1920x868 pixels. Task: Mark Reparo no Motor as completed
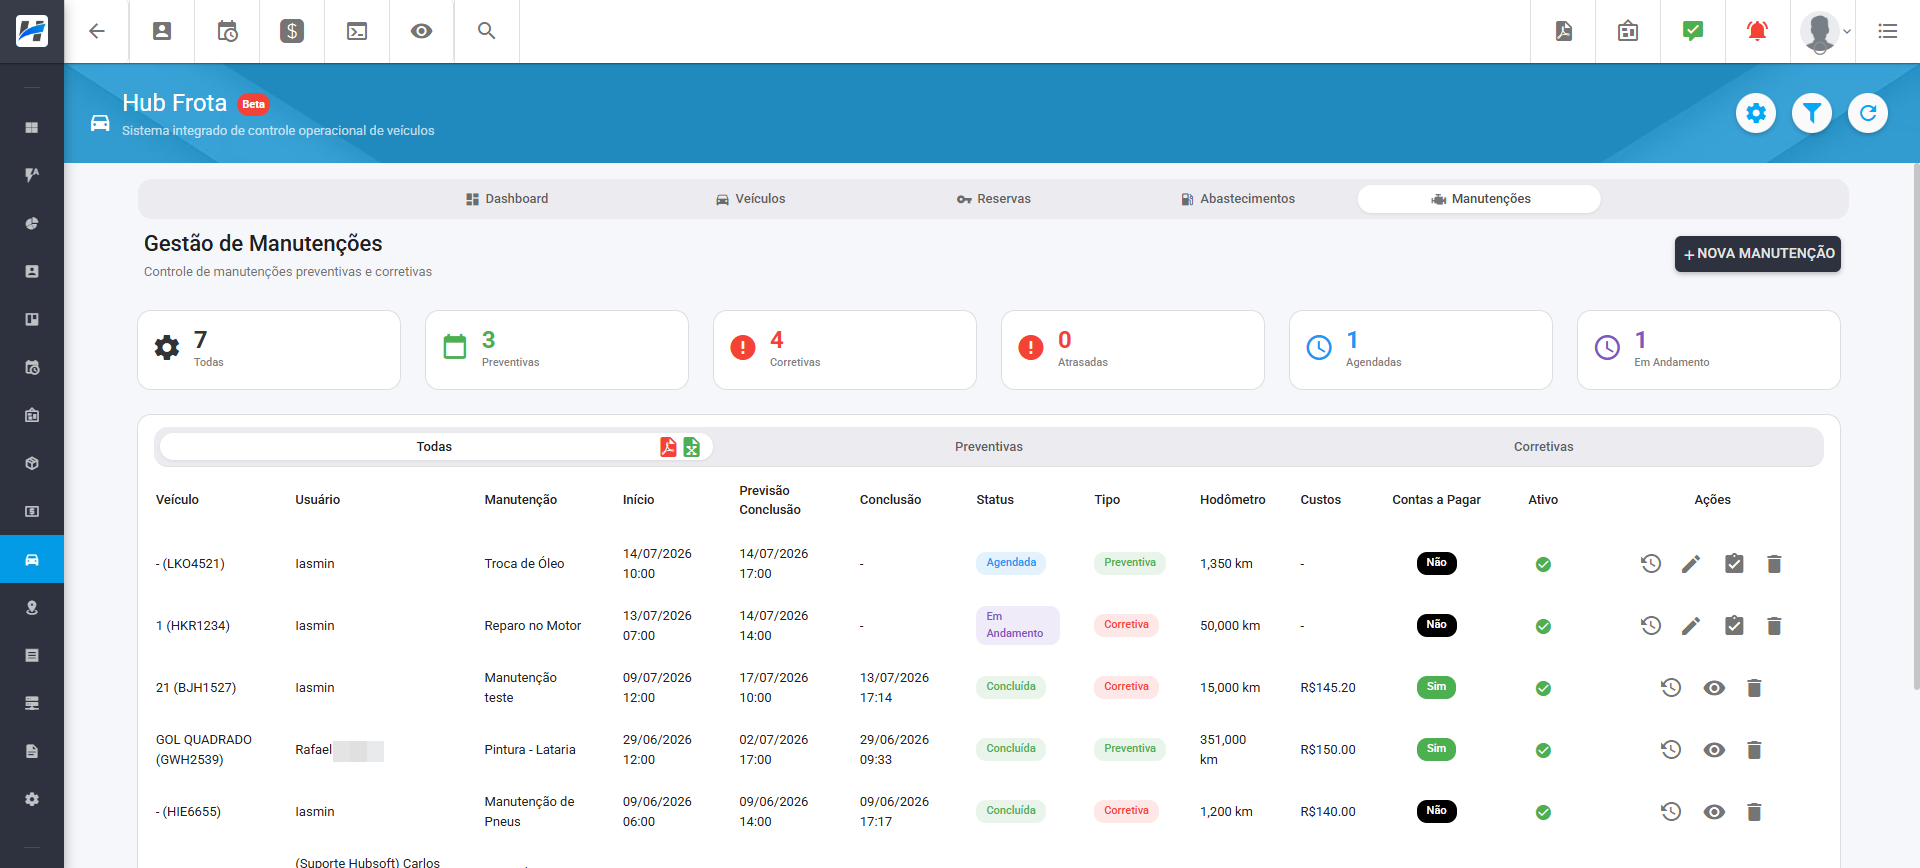click(1734, 626)
